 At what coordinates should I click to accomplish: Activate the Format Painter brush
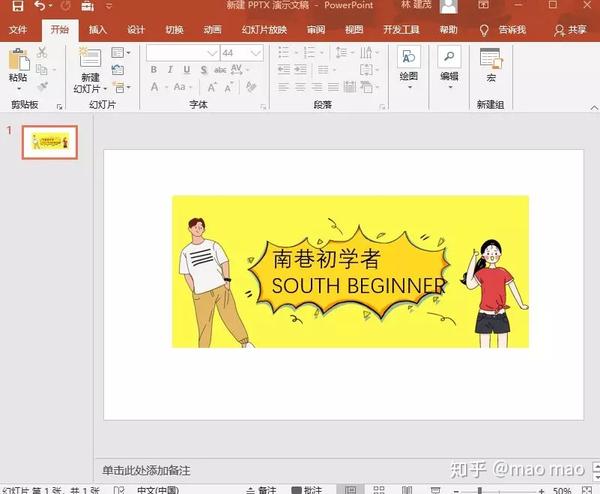pos(42,86)
